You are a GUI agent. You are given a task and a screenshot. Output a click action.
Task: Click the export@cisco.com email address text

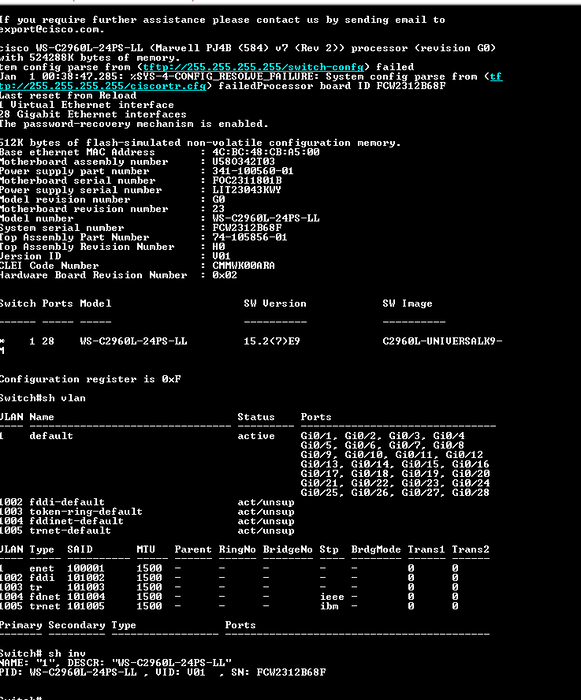click(52, 29)
